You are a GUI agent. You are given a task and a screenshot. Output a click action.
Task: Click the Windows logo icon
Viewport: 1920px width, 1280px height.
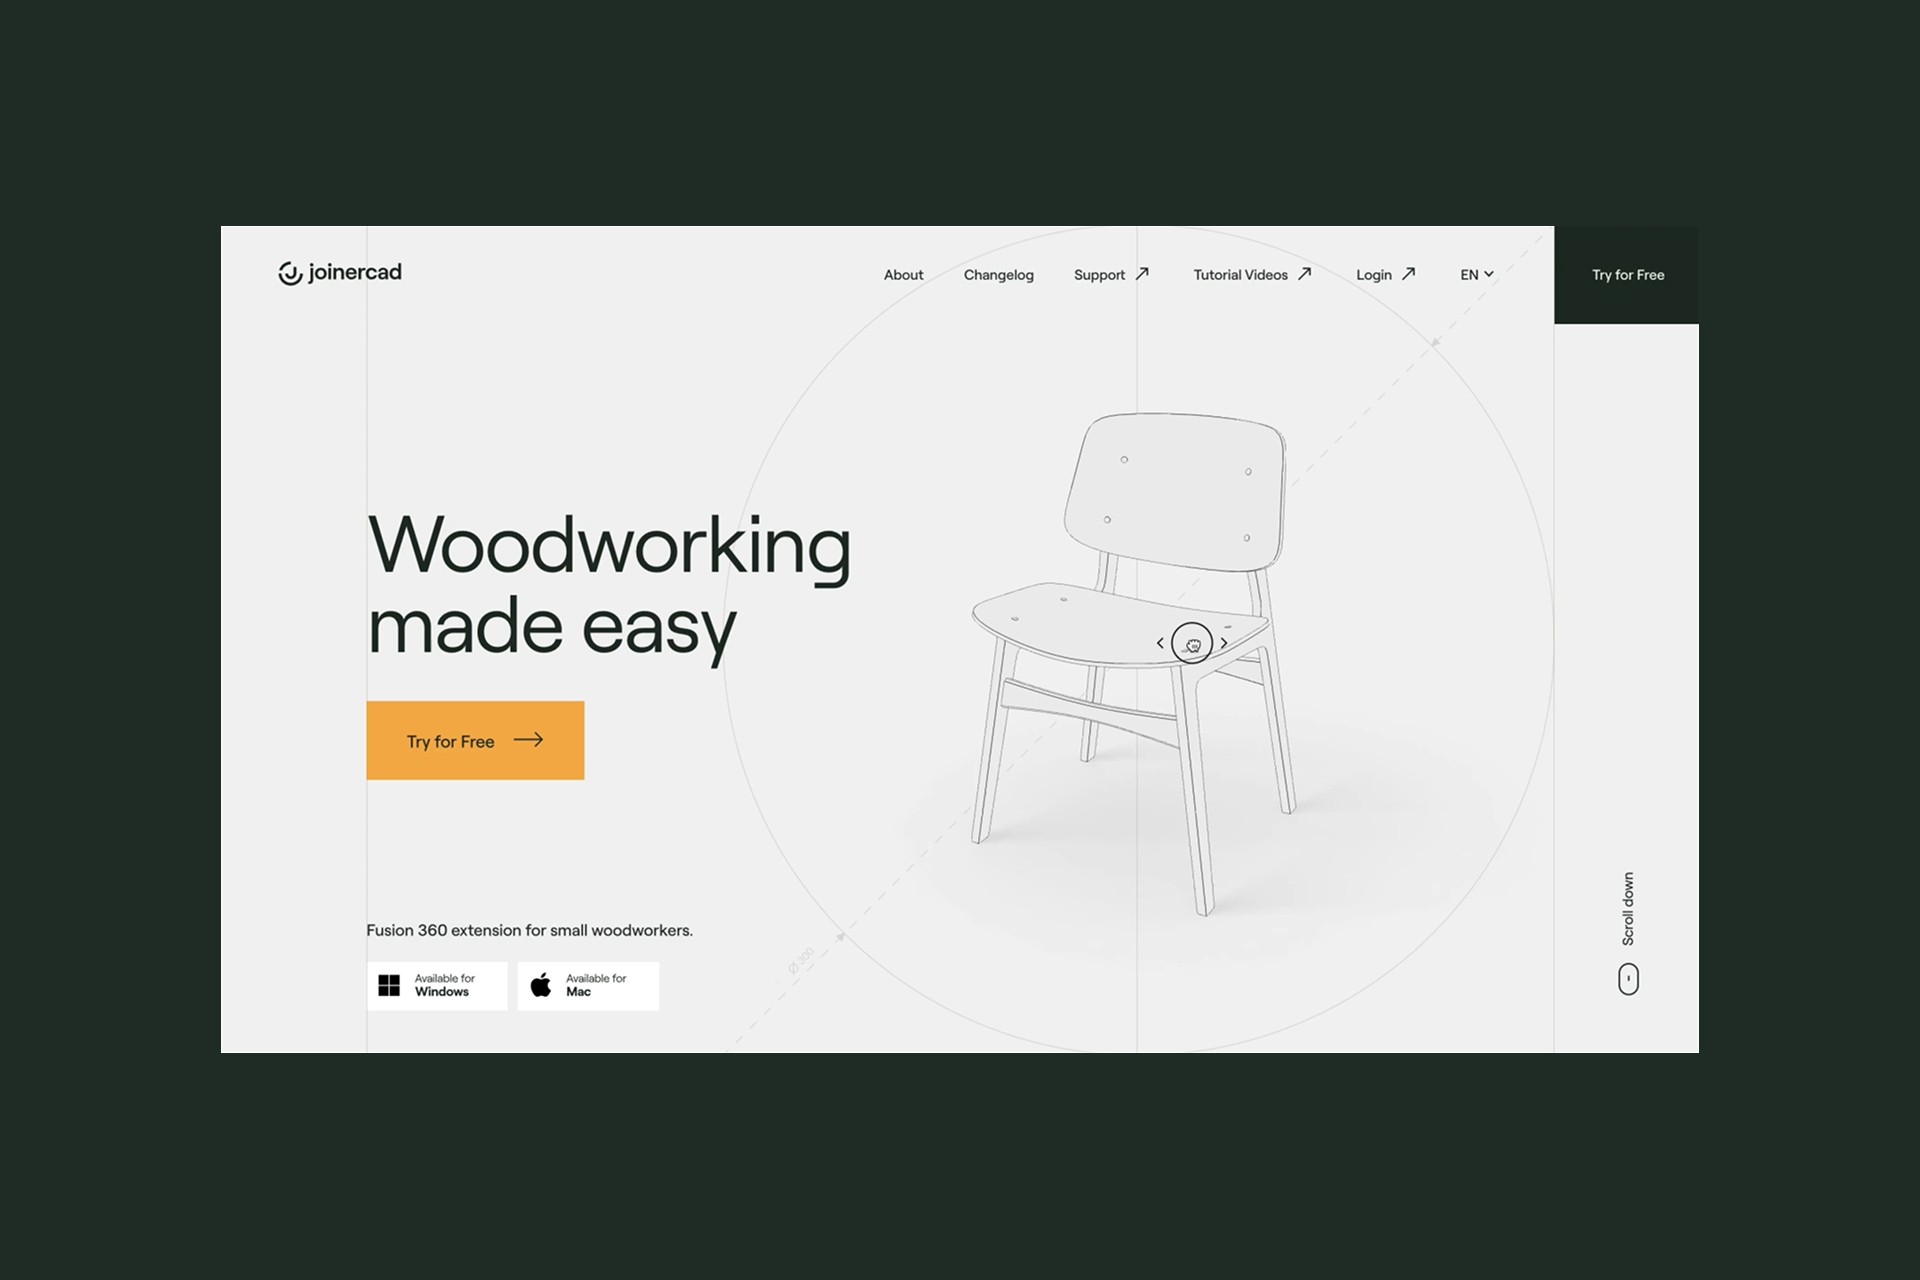(x=389, y=986)
